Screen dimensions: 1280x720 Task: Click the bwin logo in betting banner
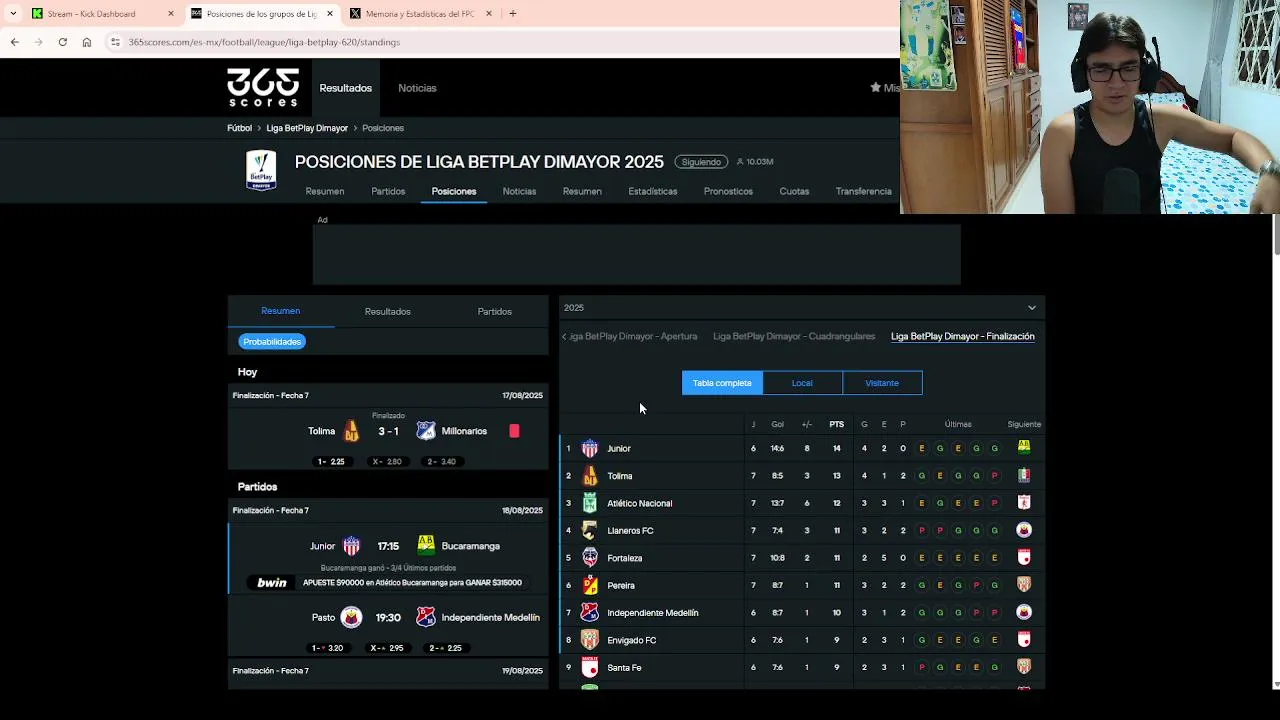272,583
